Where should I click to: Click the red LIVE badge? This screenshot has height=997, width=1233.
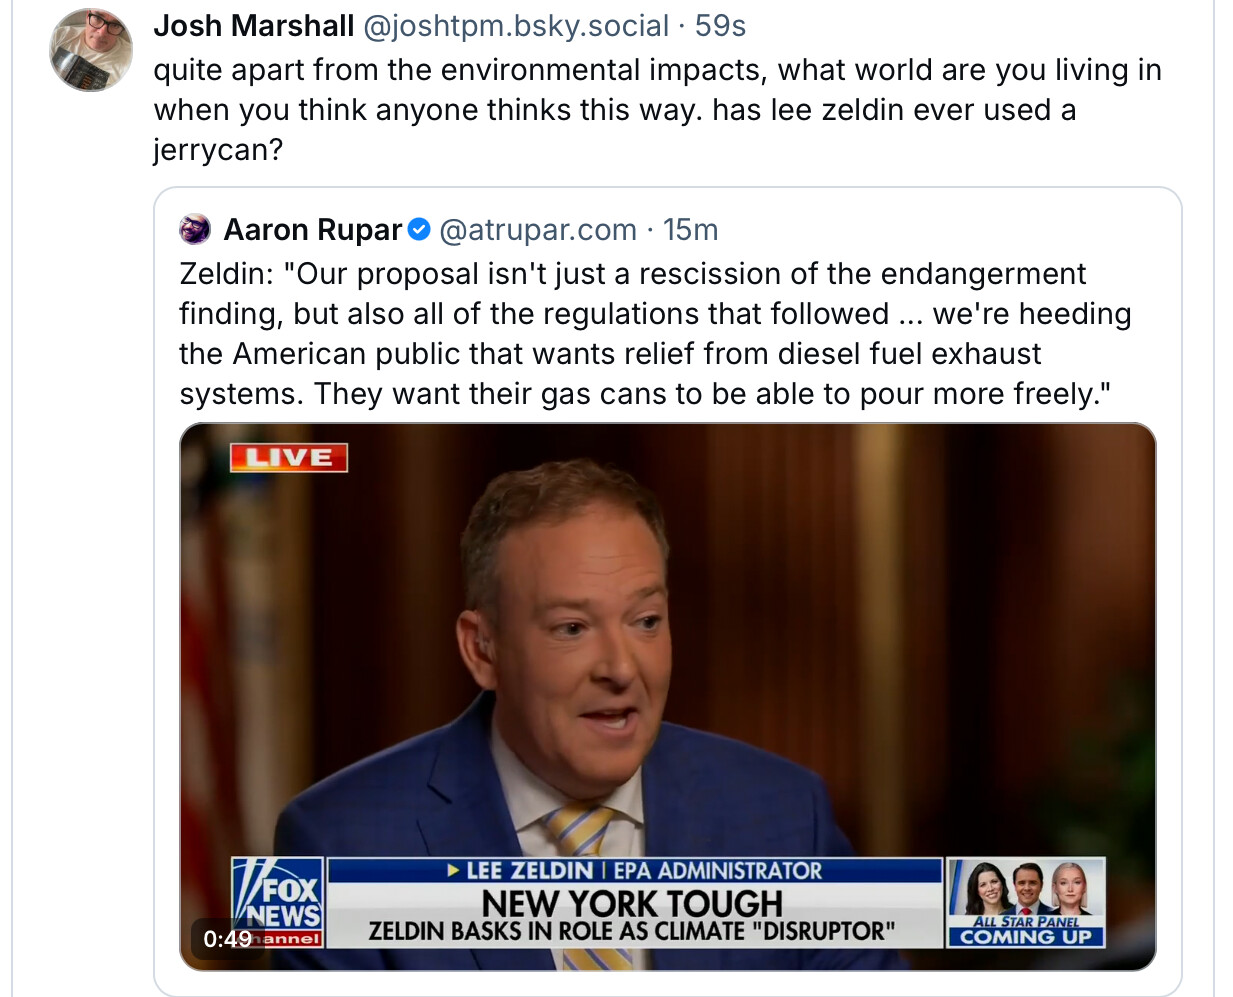(x=289, y=458)
